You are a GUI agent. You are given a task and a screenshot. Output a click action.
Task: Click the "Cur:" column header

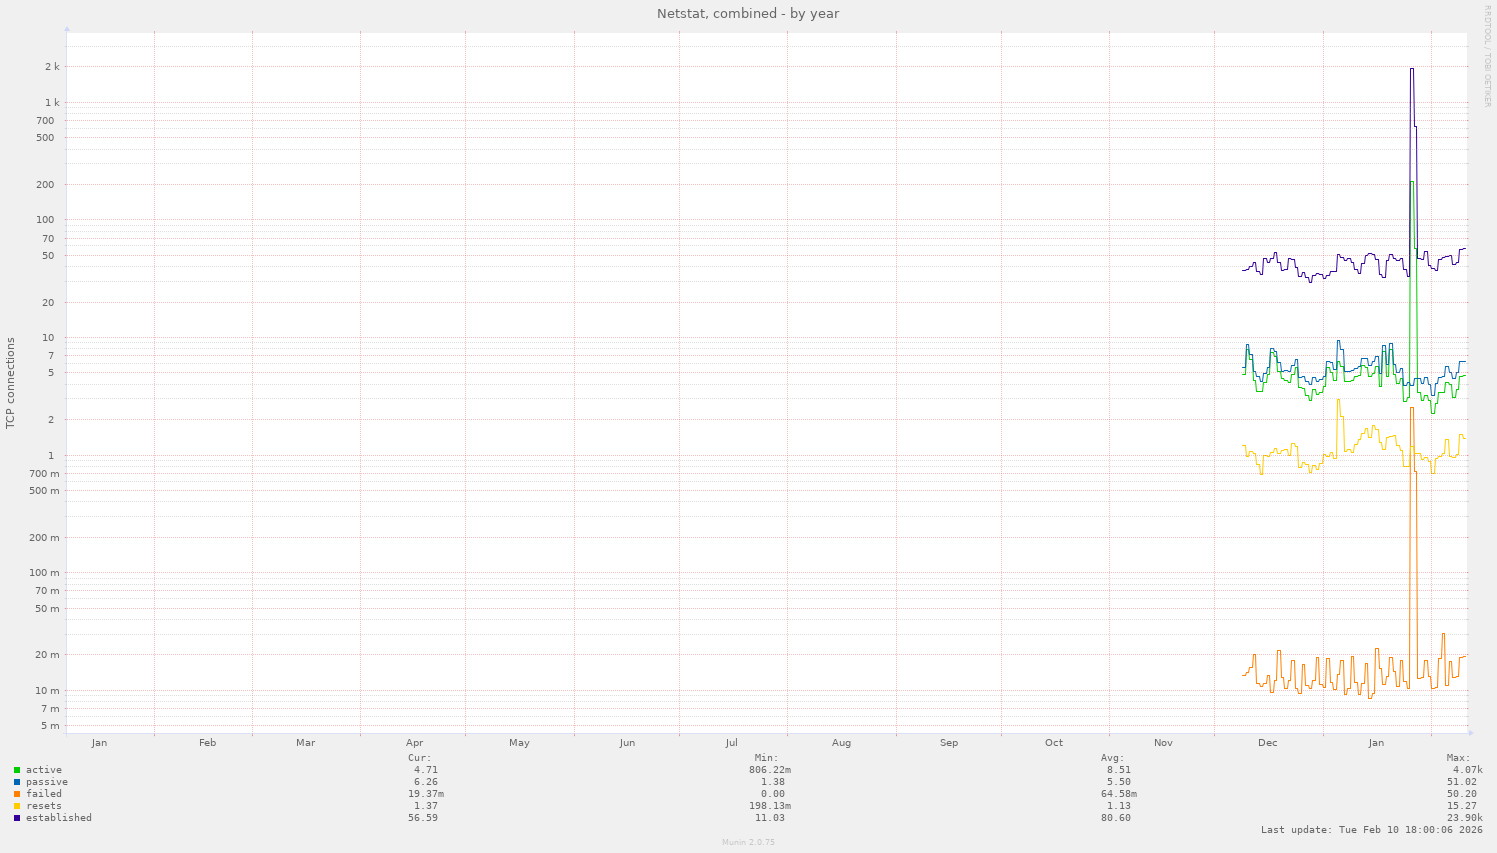(417, 757)
